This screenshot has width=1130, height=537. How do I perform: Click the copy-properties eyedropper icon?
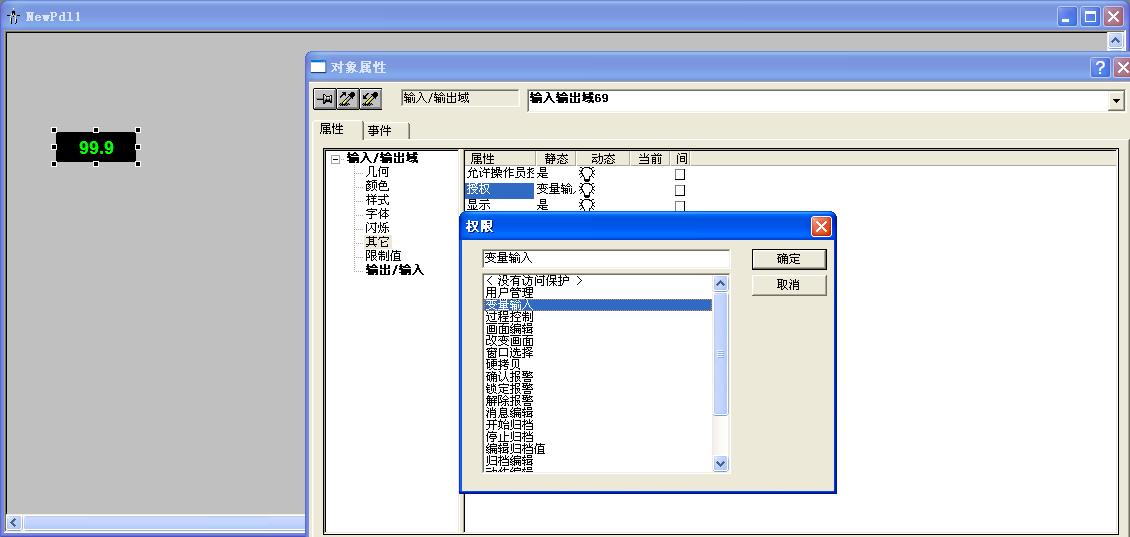[347, 99]
